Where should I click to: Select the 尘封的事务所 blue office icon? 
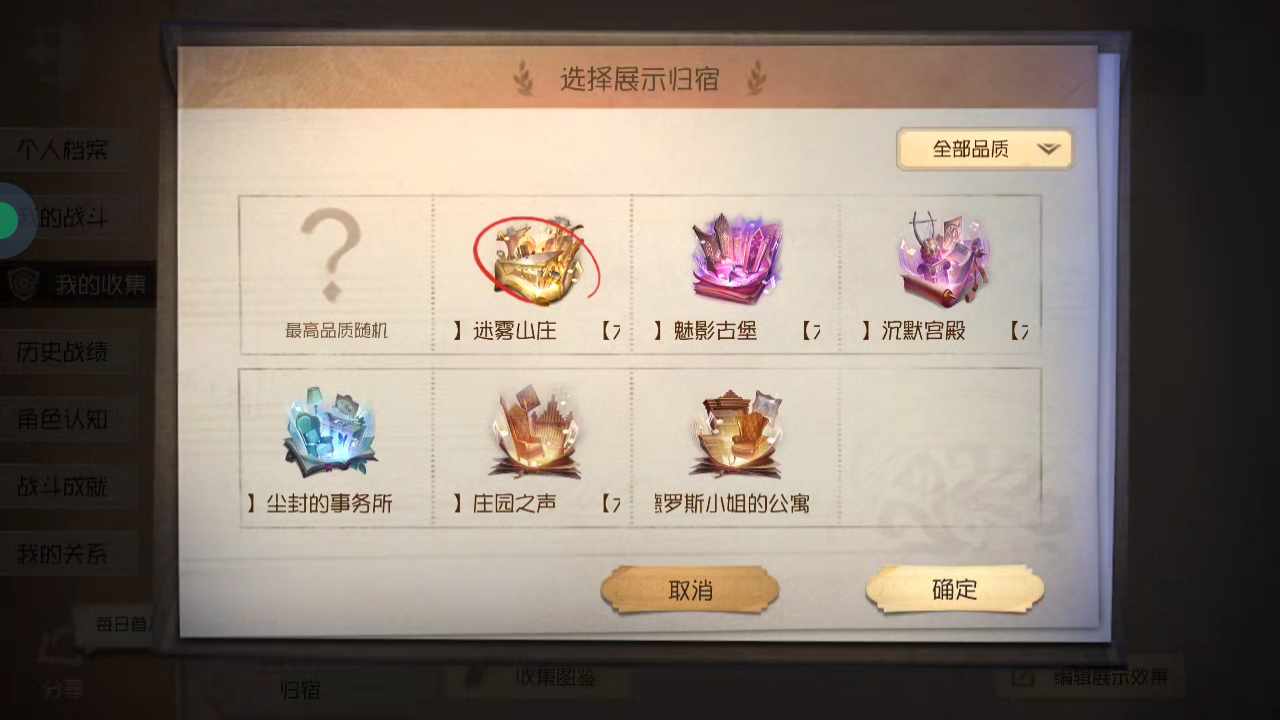(x=330, y=433)
